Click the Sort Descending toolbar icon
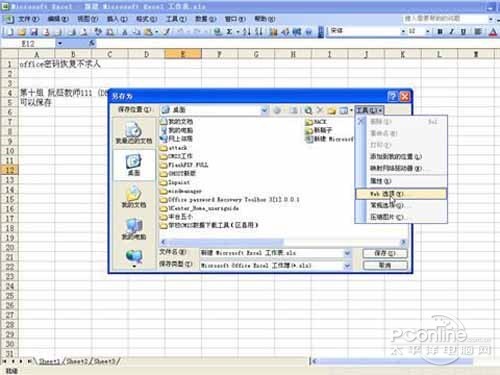The height and width of the screenshot is (375, 500). [259, 32]
